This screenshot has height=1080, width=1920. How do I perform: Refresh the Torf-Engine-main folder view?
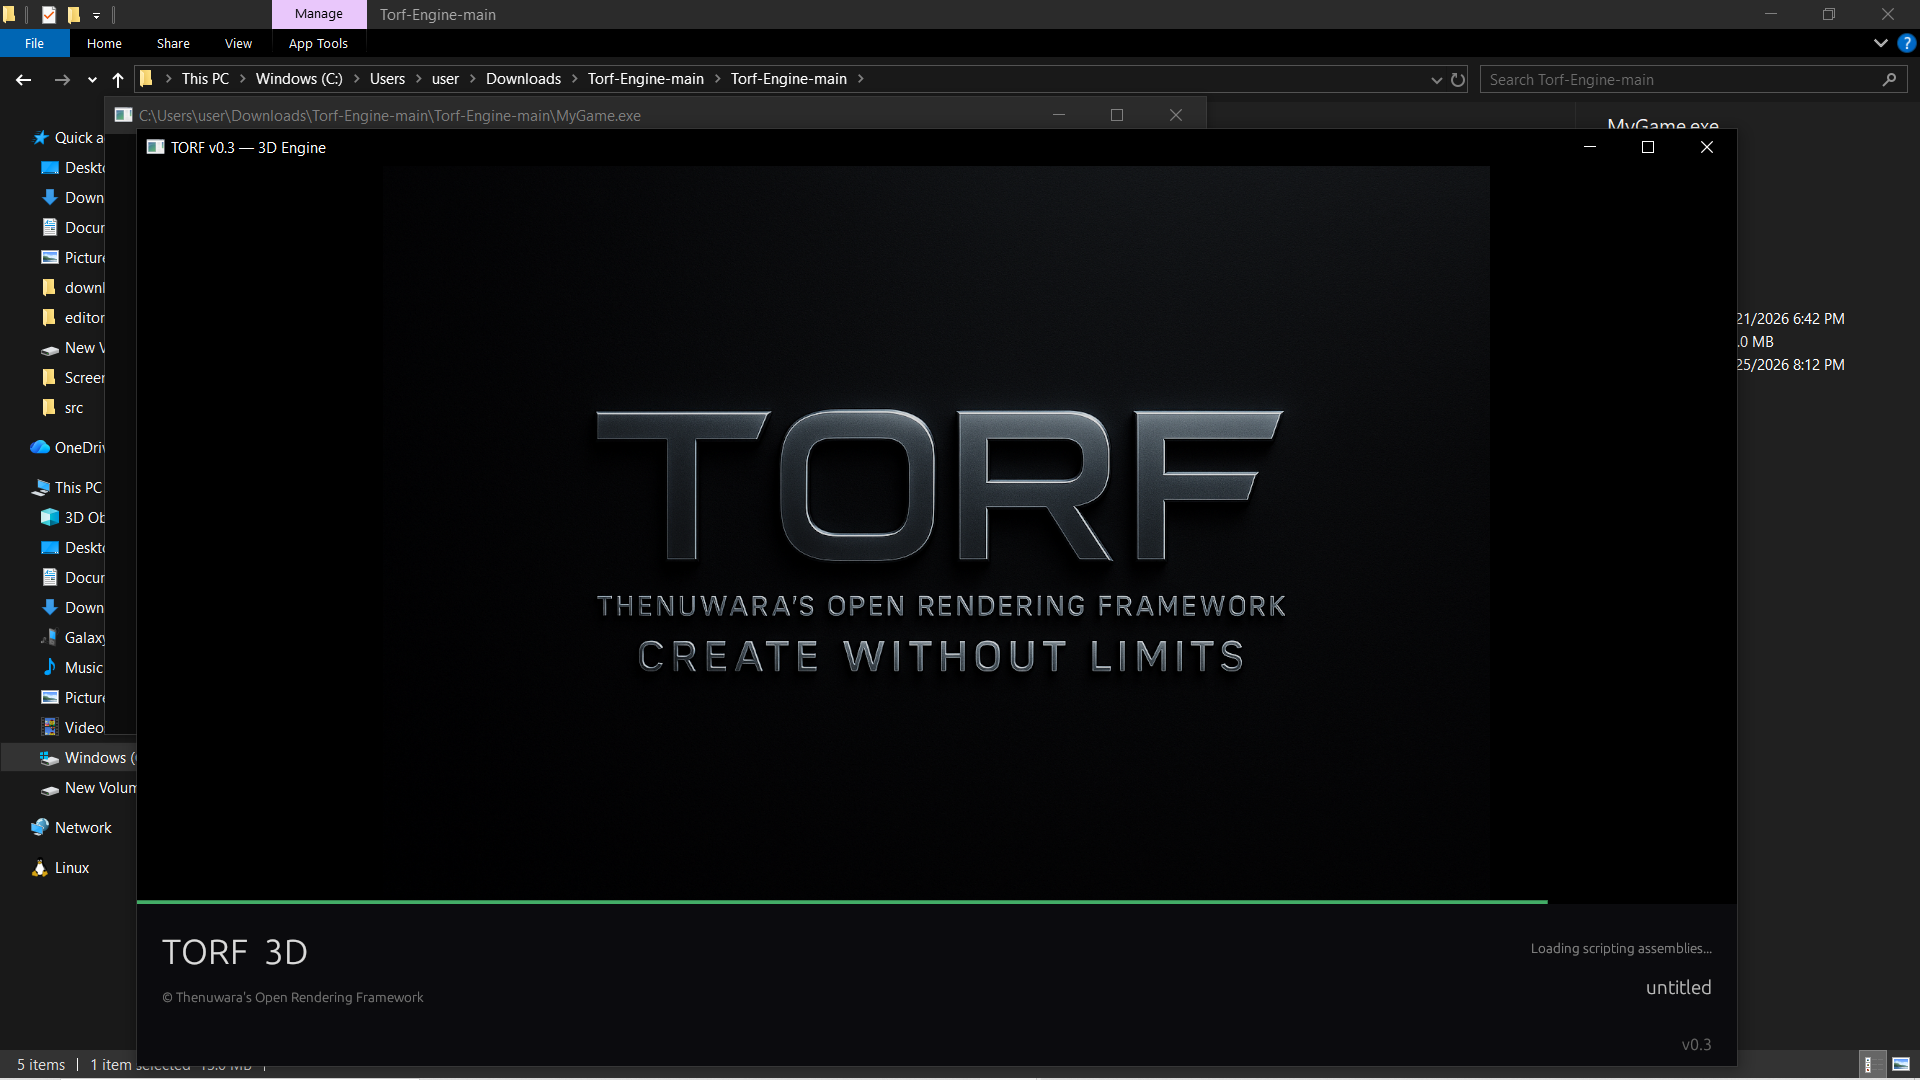tap(1458, 79)
